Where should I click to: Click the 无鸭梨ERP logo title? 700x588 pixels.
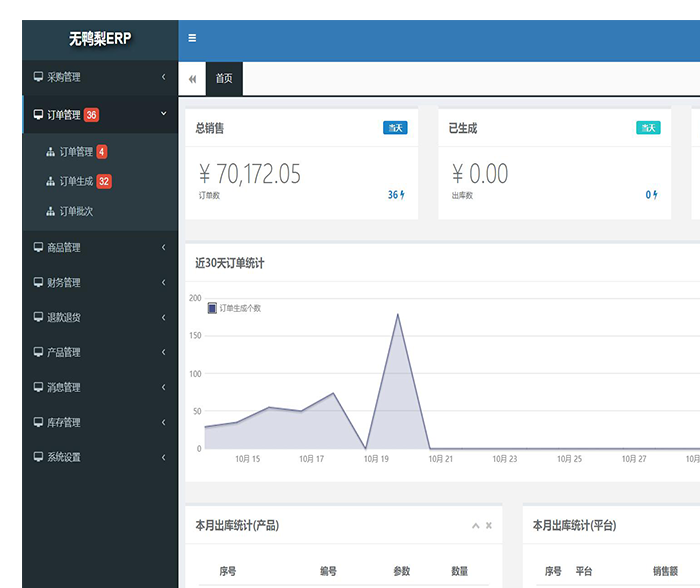click(99, 39)
